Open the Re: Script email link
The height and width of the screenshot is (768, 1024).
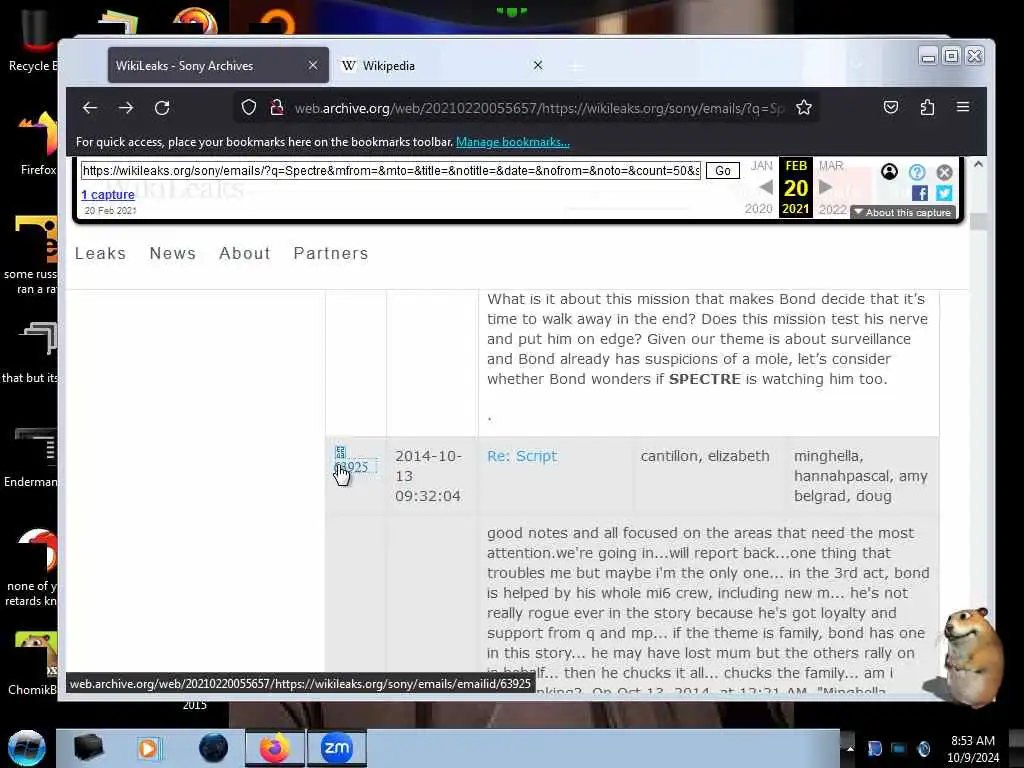pos(522,456)
